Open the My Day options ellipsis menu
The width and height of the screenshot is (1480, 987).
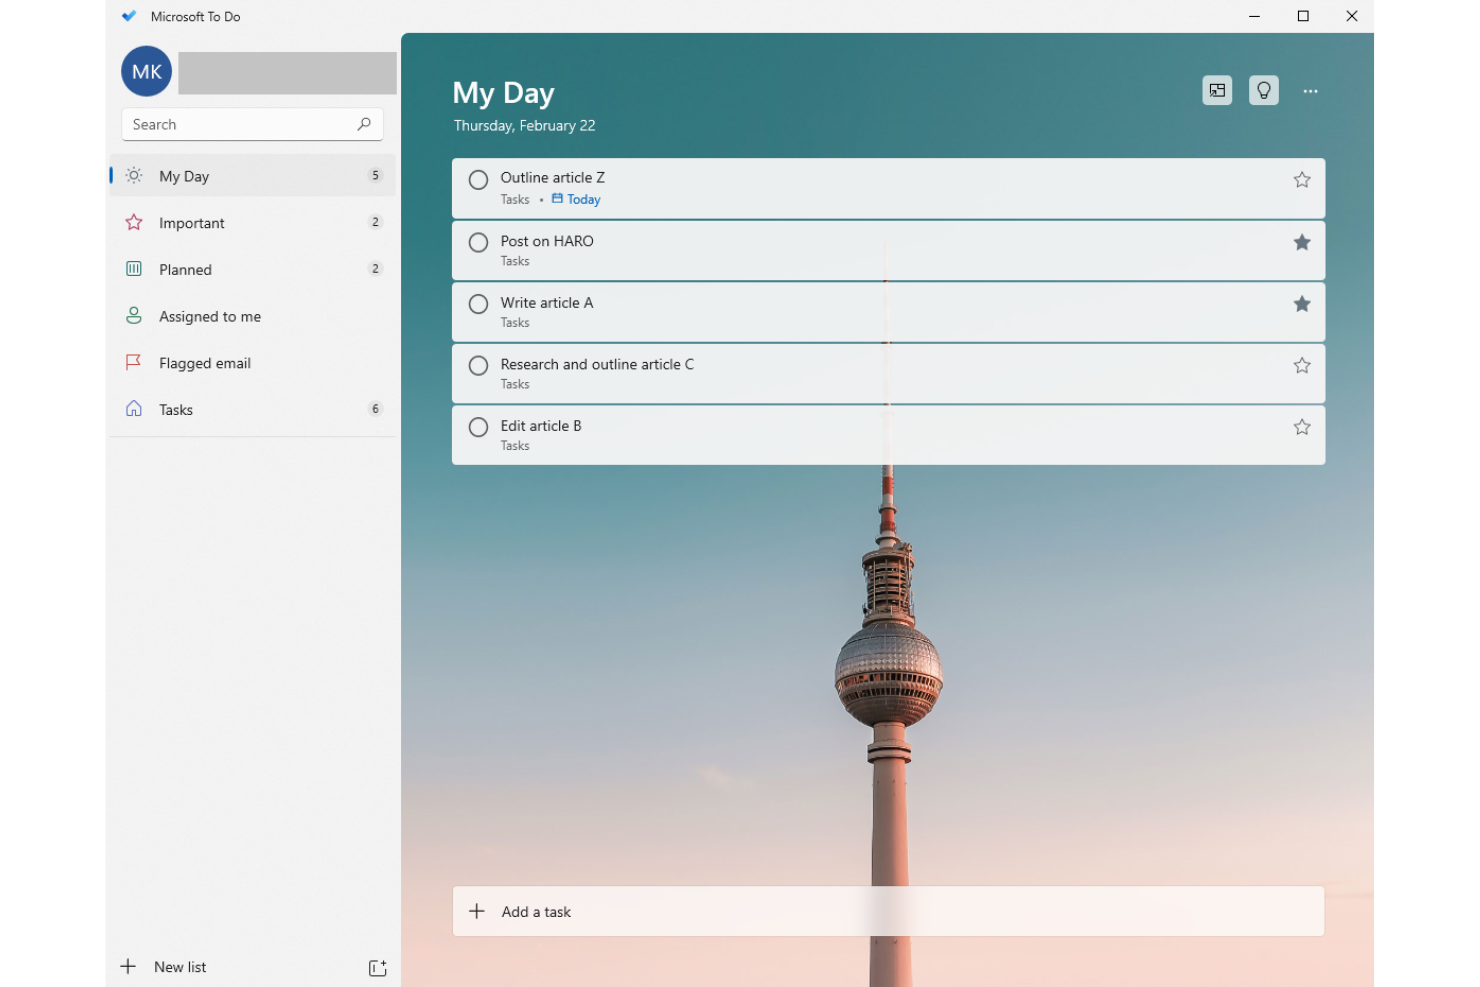point(1310,90)
